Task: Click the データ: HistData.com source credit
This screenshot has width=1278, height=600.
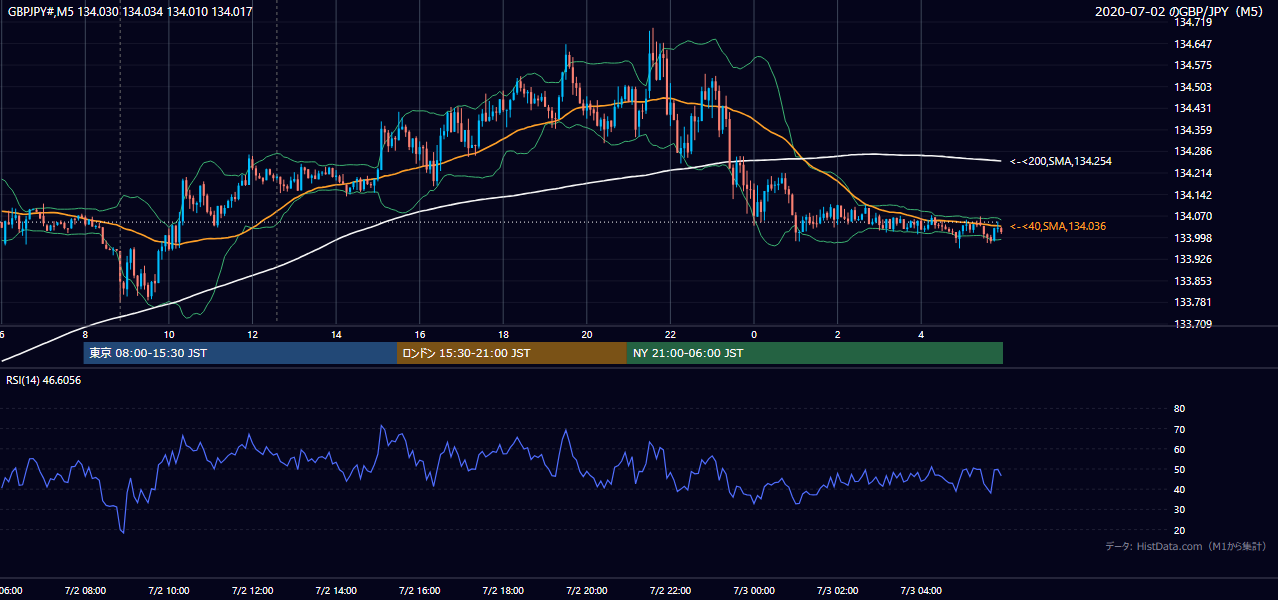Action: pos(1185,546)
